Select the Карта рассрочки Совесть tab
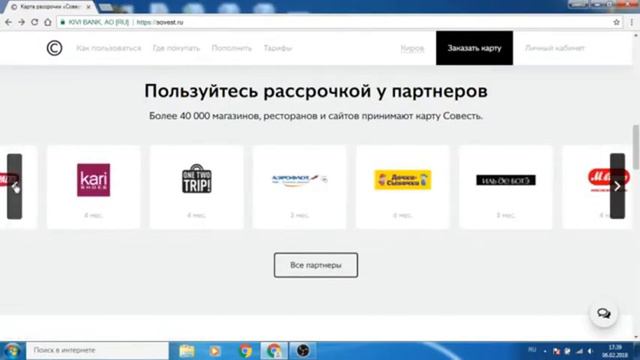640x360 pixels. tap(50, 7)
